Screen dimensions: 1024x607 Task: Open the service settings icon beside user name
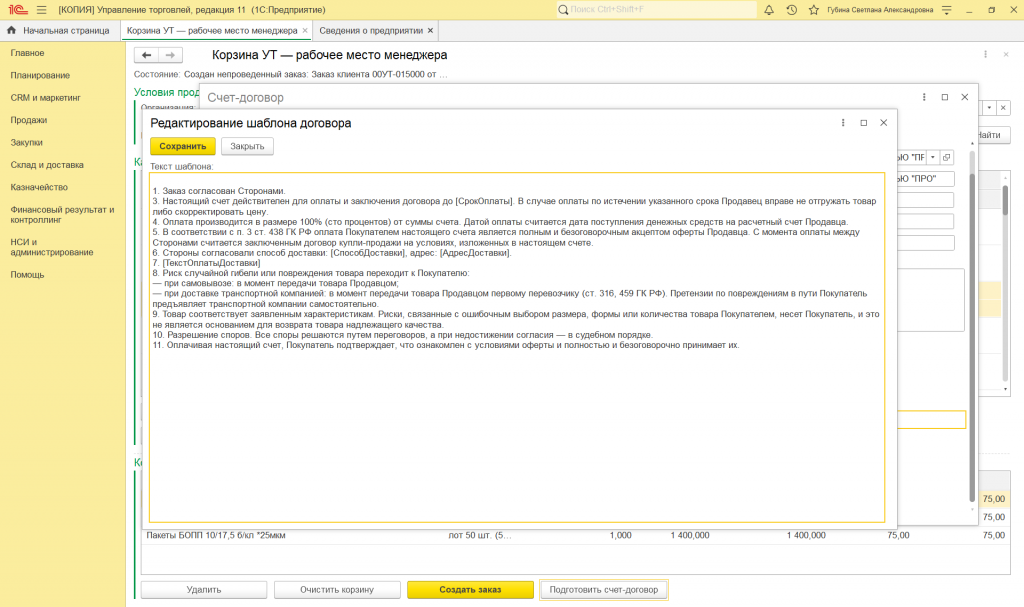point(946,10)
